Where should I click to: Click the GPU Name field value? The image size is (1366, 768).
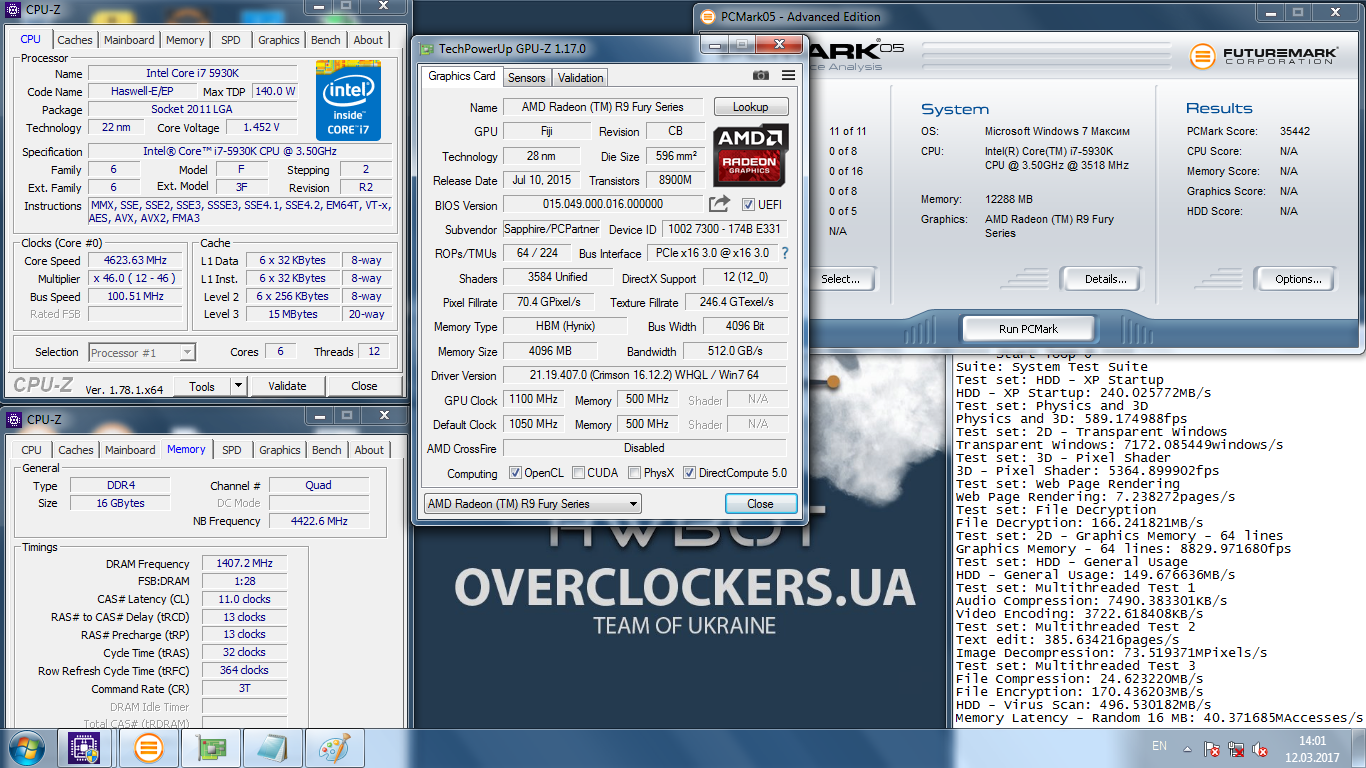tap(602, 107)
